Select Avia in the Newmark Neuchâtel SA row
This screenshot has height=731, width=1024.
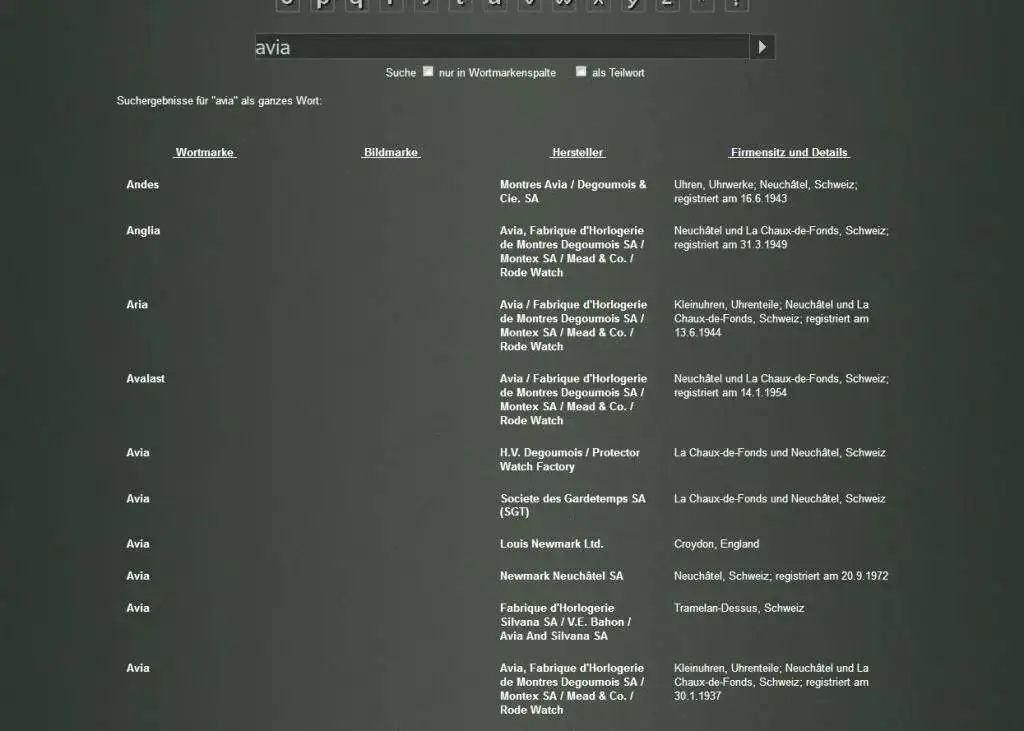(x=138, y=576)
